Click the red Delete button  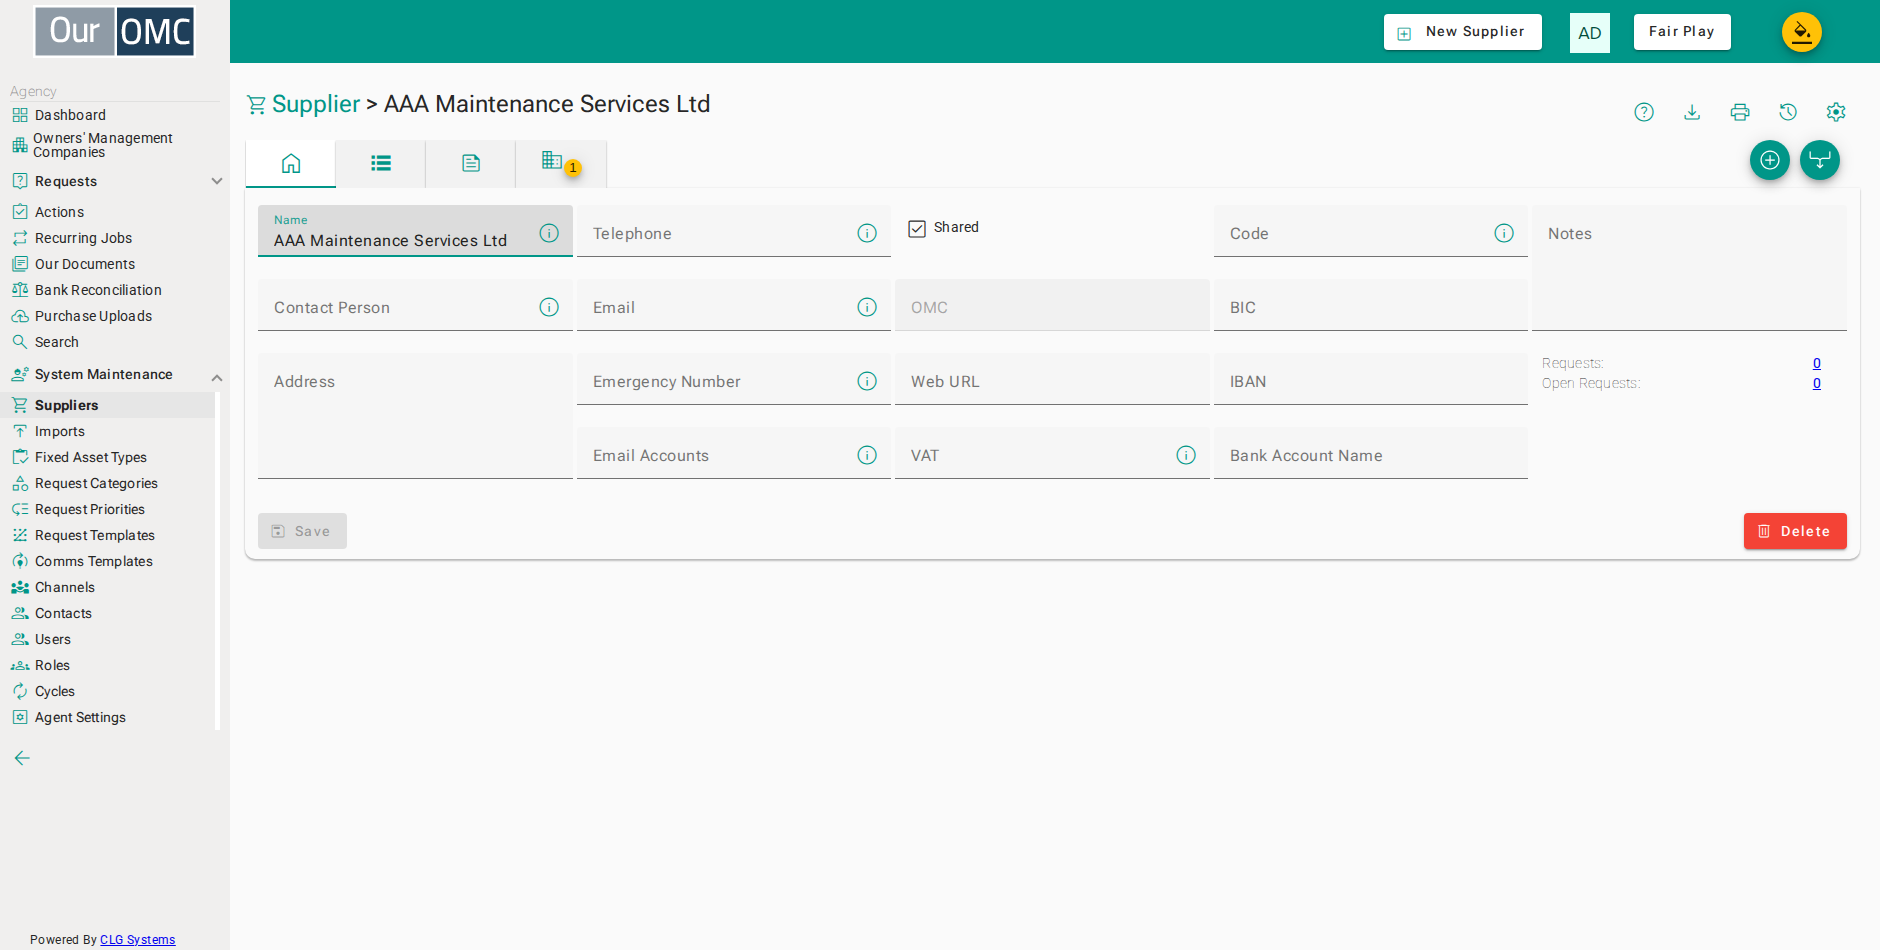pyautogui.click(x=1795, y=531)
